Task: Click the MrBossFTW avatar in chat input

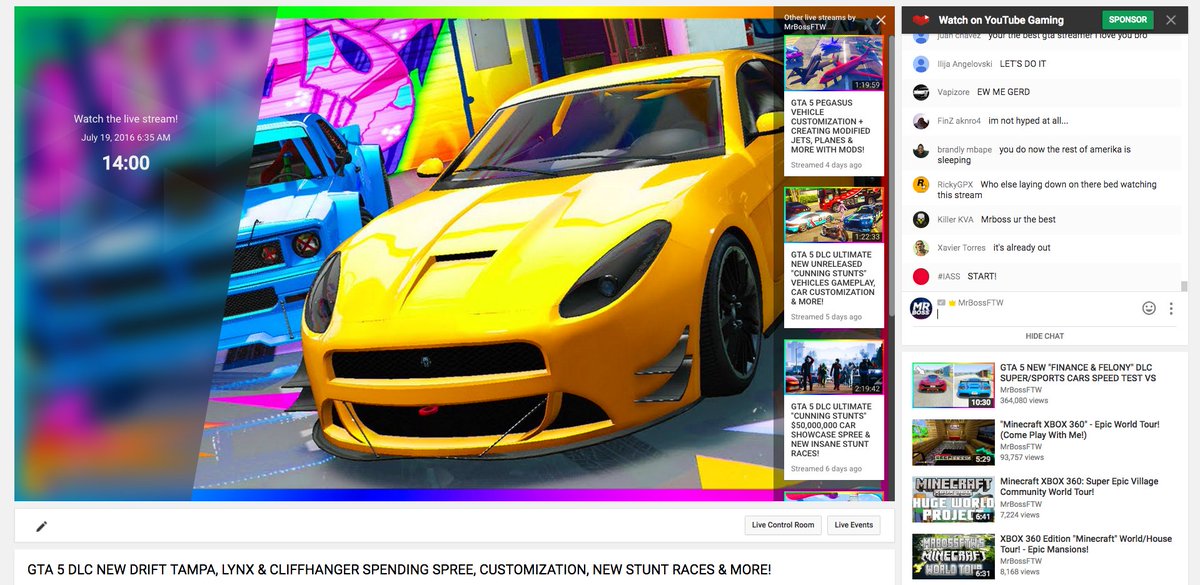Action: pos(921,308)
